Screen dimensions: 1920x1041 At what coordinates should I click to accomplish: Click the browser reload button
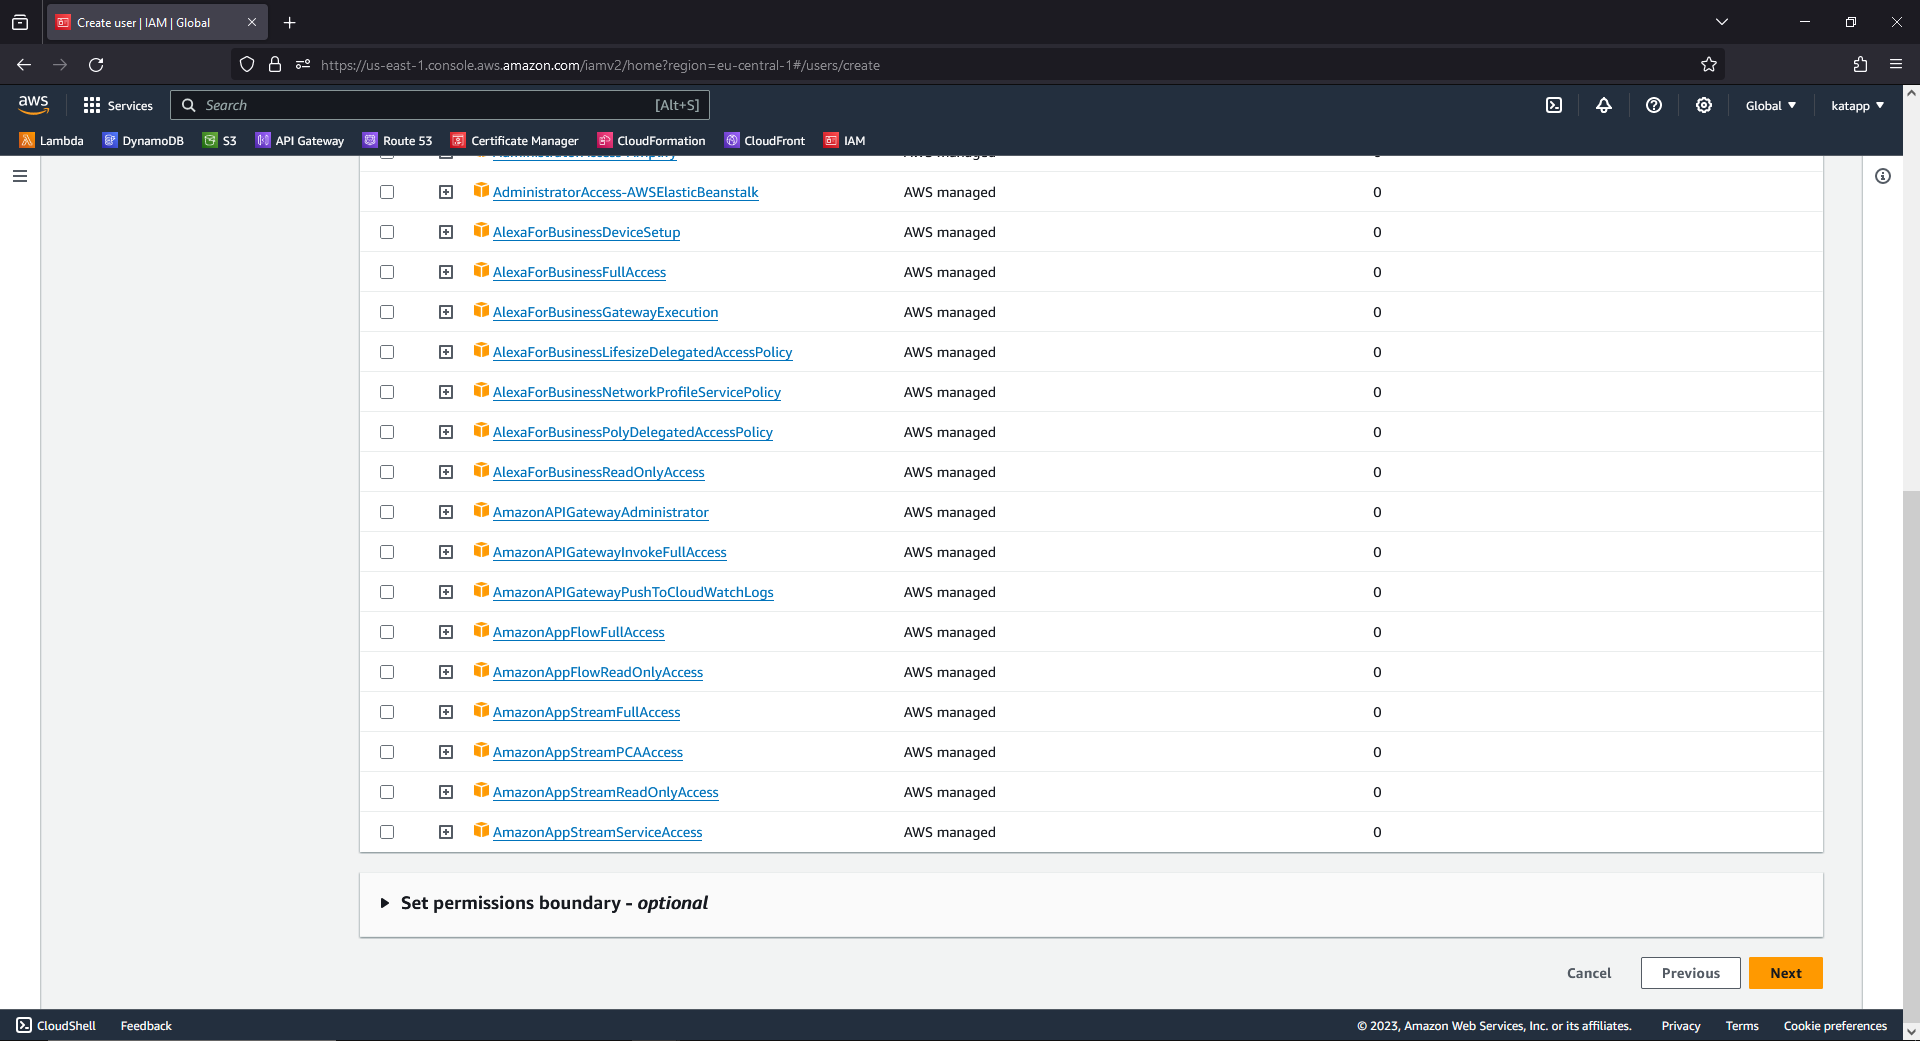pos(96,65)
